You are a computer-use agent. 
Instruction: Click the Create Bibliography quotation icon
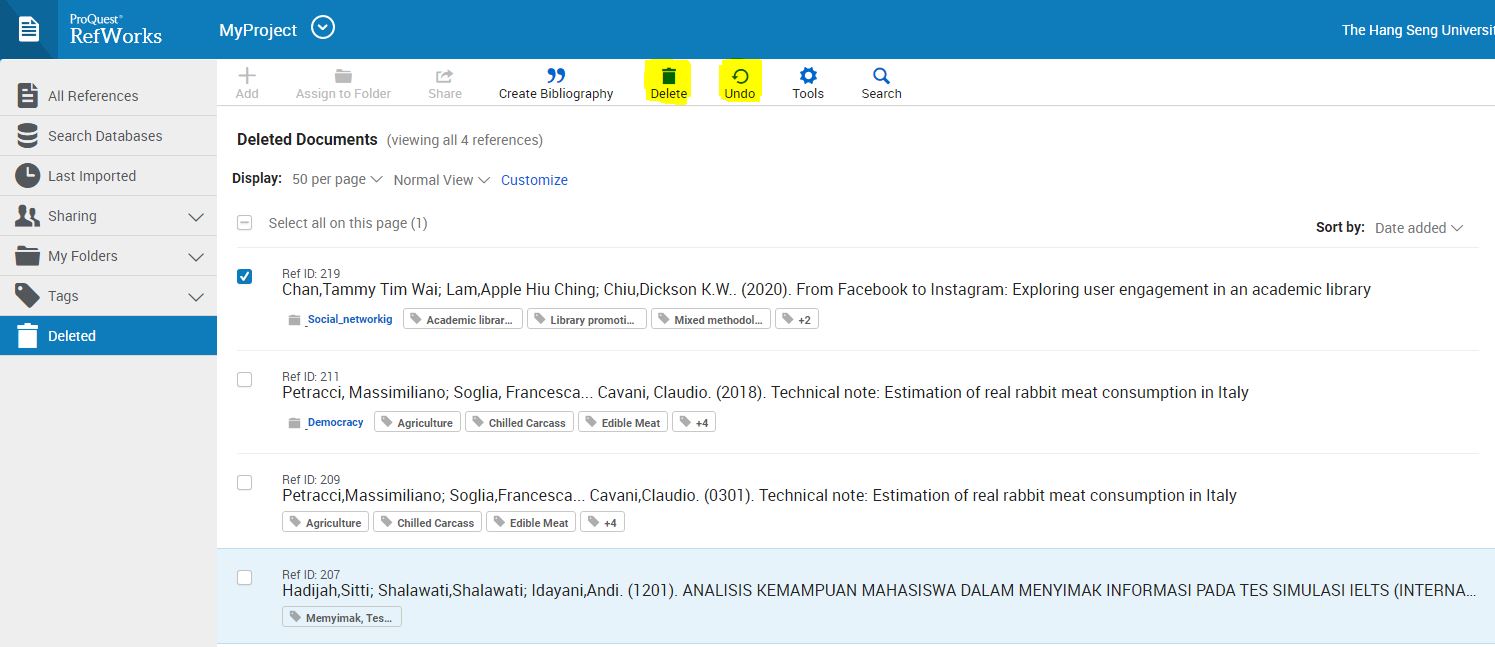tap(555, 75)
